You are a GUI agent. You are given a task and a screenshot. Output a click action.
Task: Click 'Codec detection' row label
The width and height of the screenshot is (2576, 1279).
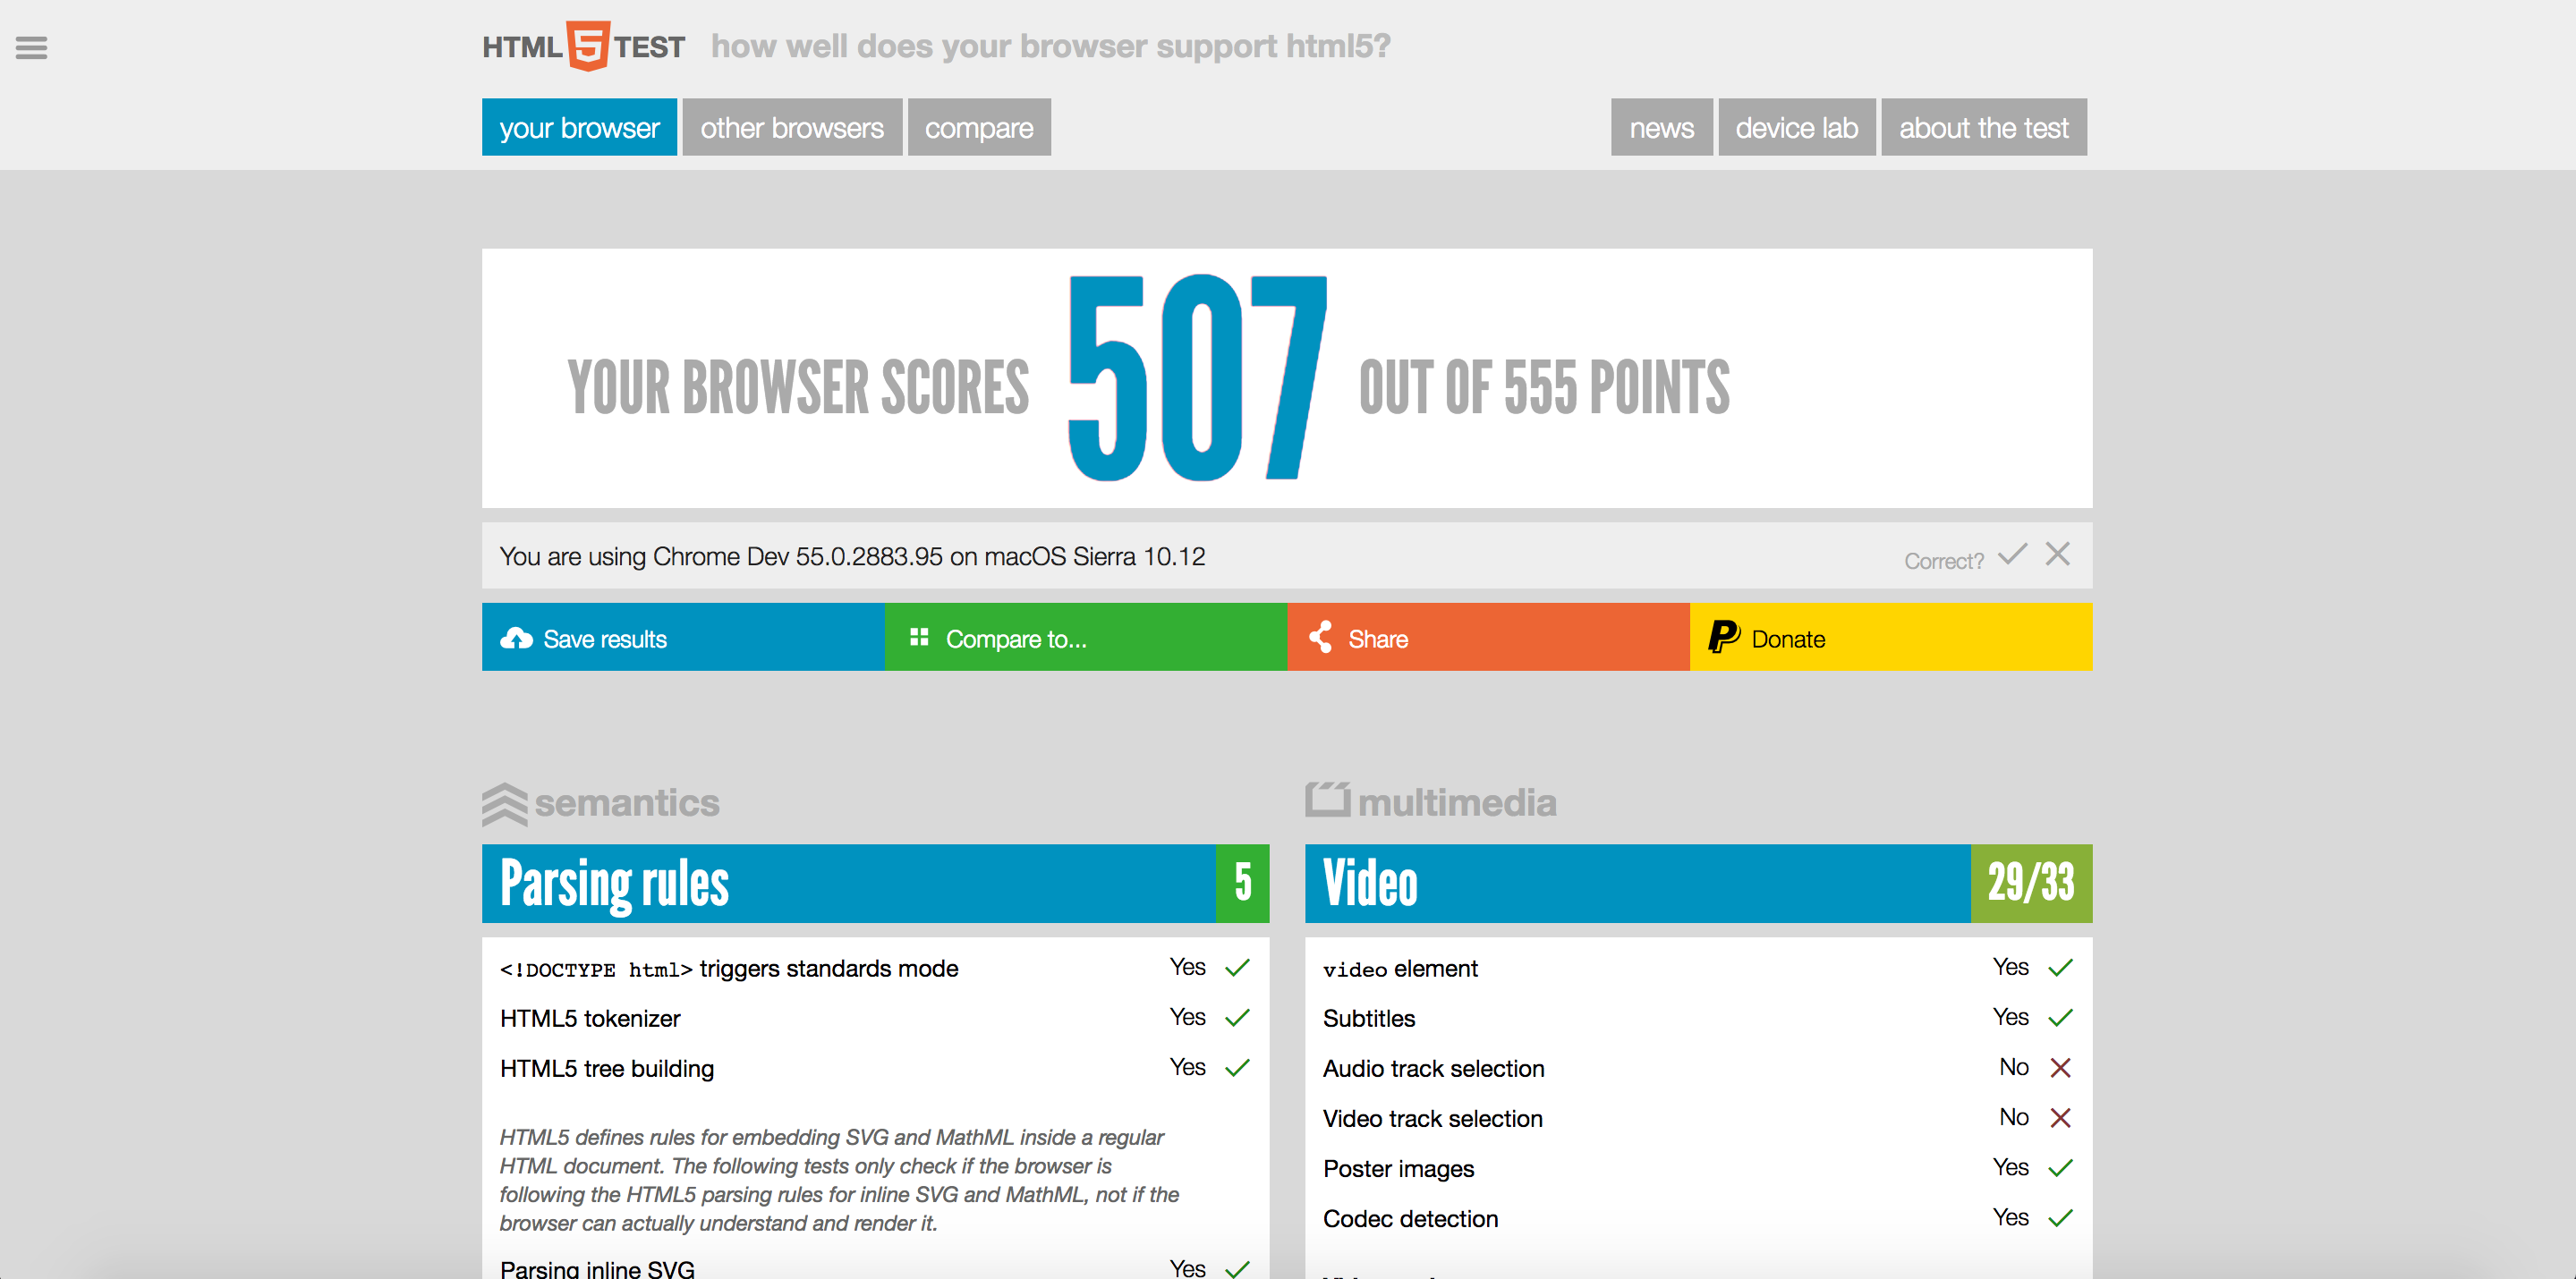pos(1410,1218)
